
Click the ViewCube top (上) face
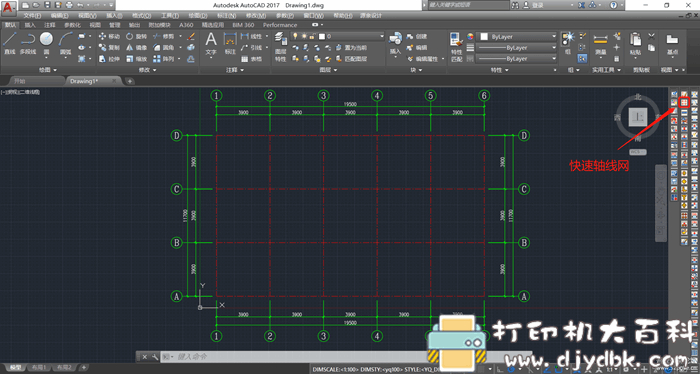[x=637, y=117]
